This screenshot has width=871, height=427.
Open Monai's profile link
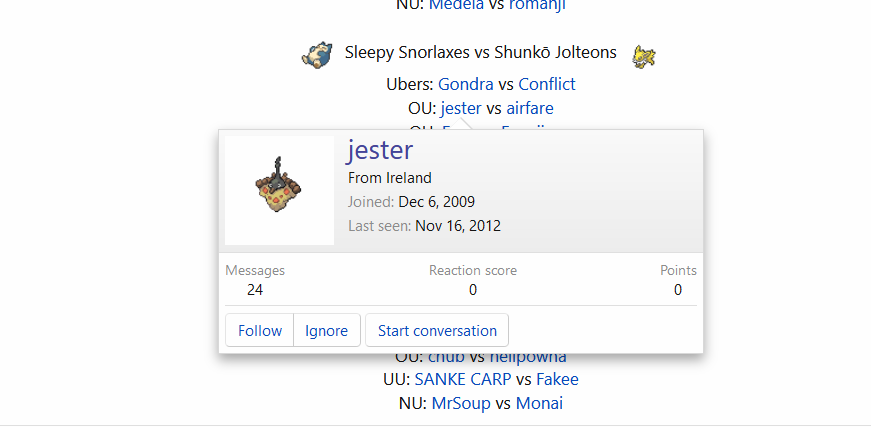coord(539,403)
